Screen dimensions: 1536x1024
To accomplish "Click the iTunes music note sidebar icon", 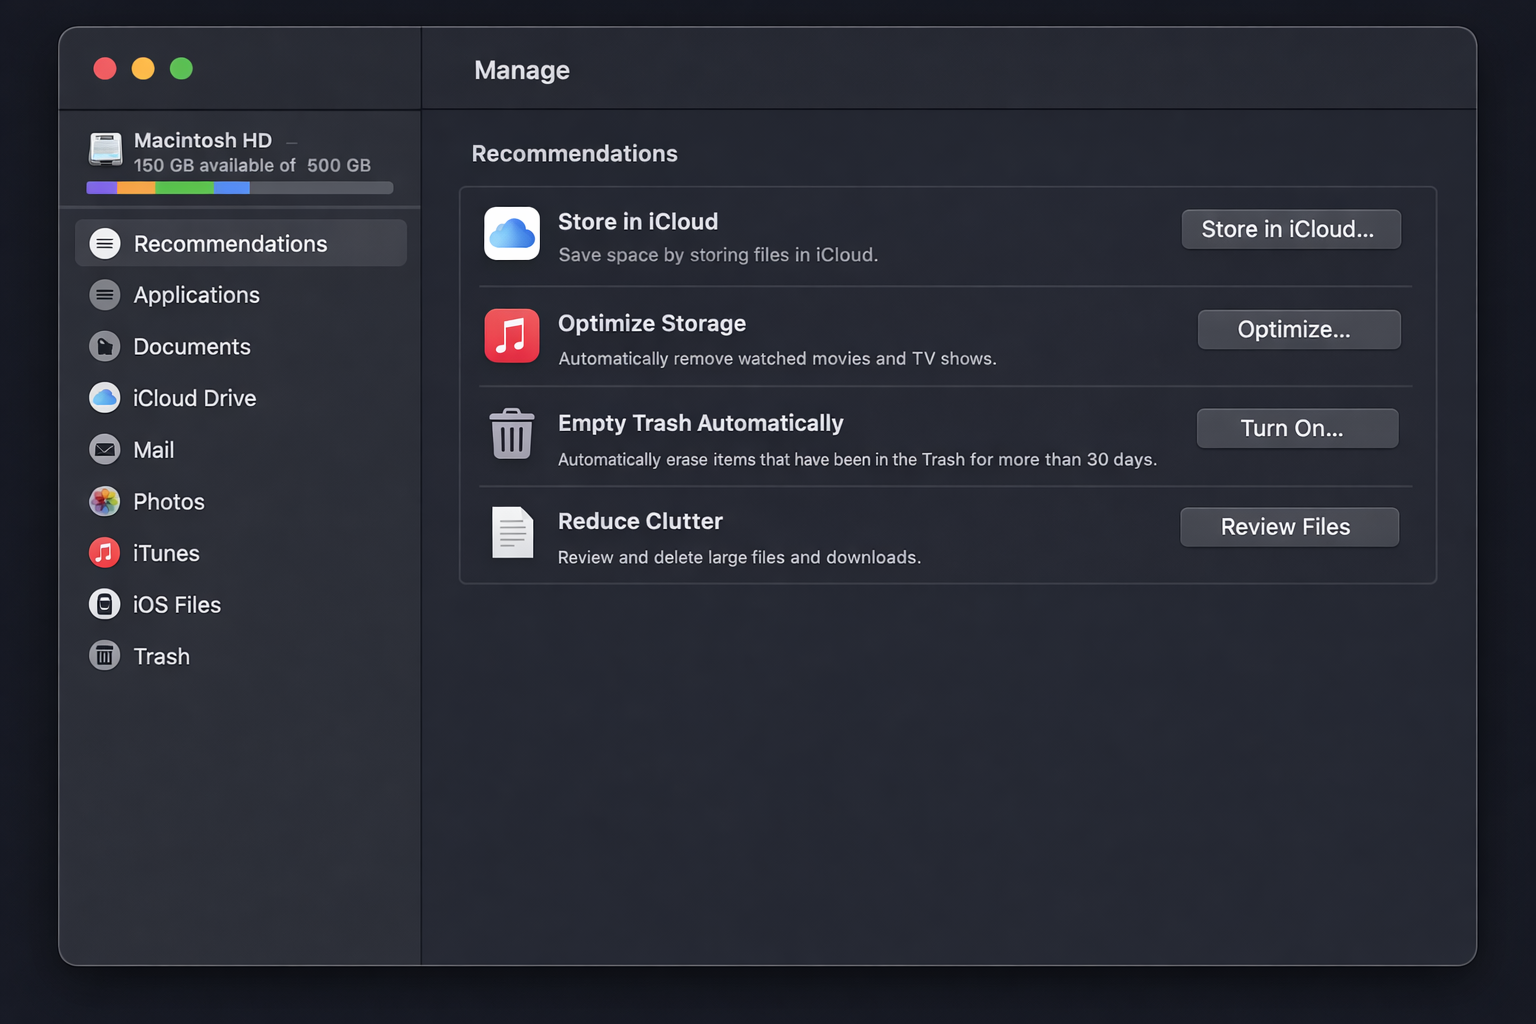I will click(105, 553).
